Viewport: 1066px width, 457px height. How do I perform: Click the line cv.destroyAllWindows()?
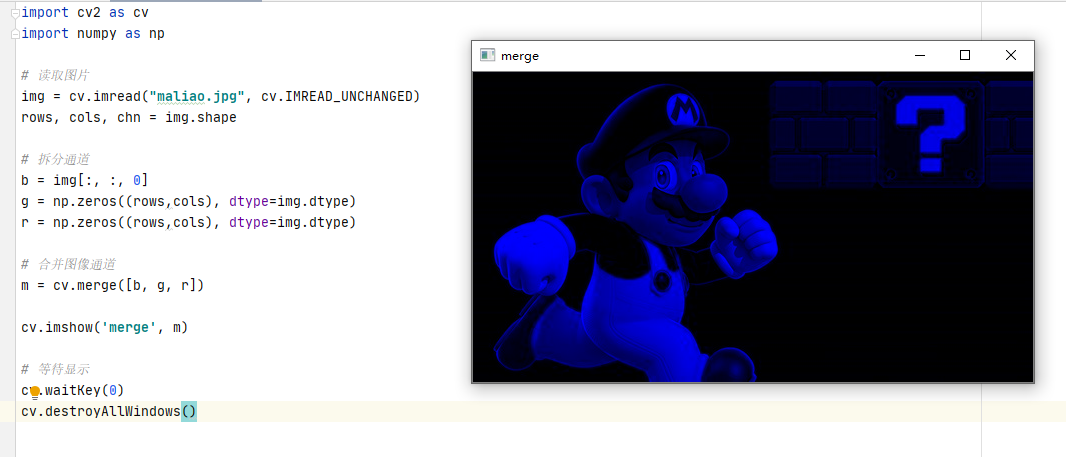point(109,411)
